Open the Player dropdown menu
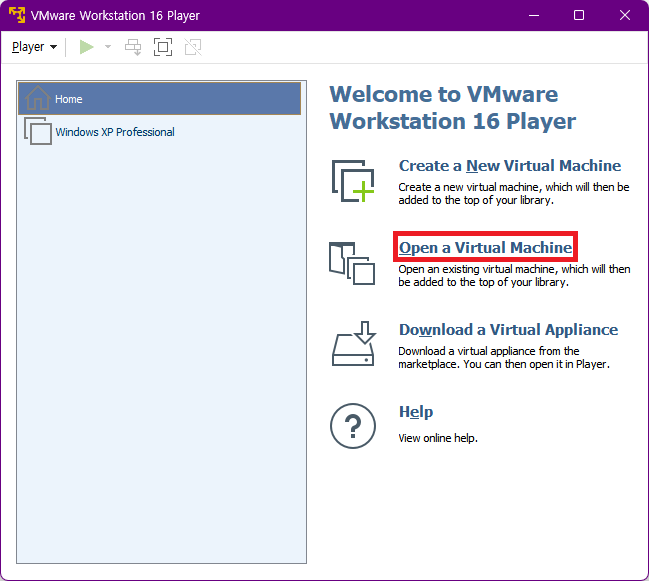 (x=34, y=47)
